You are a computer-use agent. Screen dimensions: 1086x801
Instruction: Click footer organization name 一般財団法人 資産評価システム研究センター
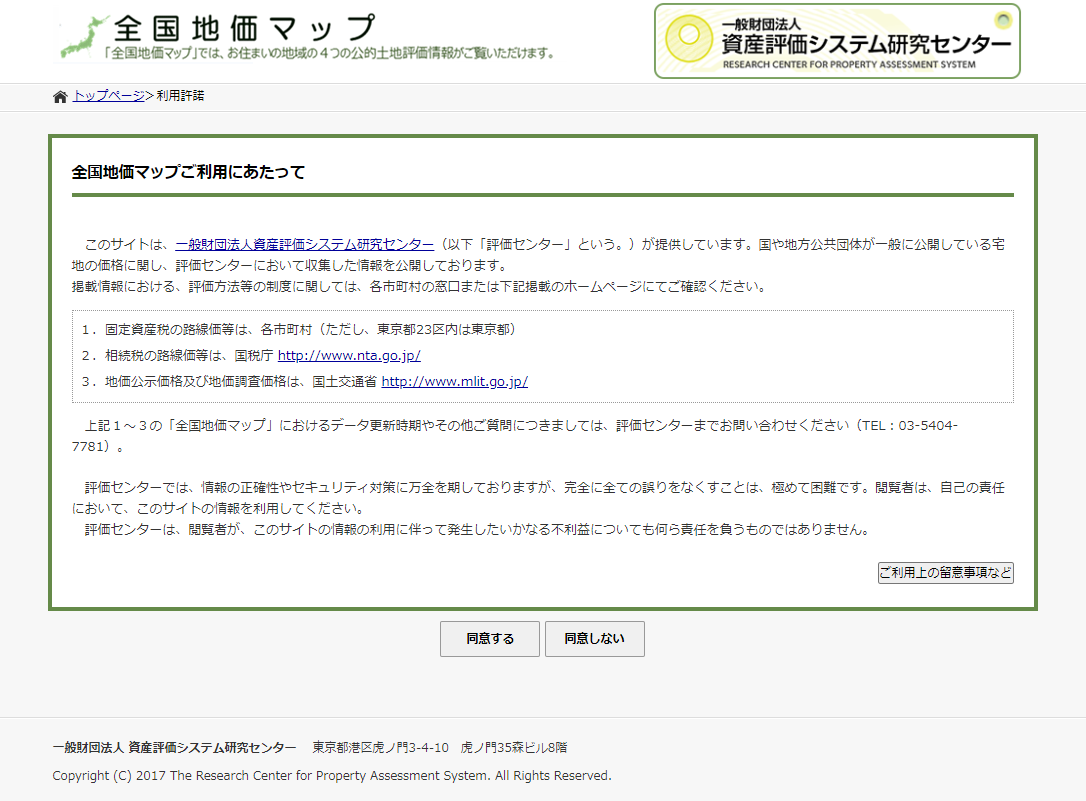pos(175,748)
